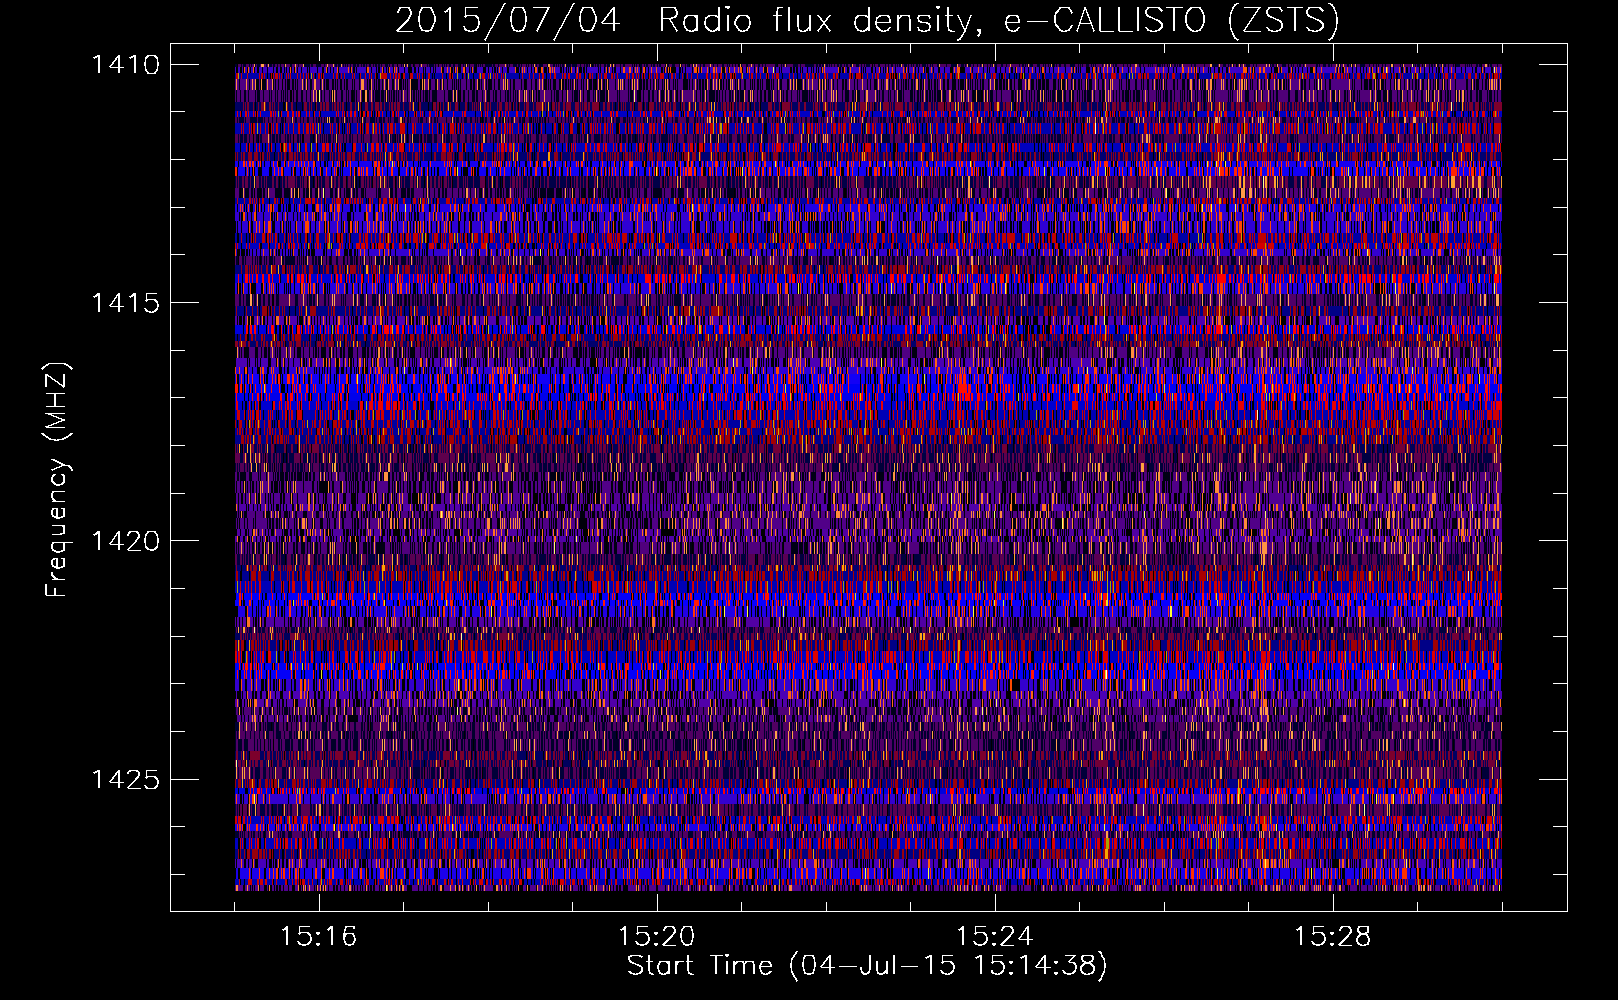This screenshot has height=1000, width=1618.
Task: Click the '1420' frequency axis label
Action: pyautogui.click(x=125, y=541)
